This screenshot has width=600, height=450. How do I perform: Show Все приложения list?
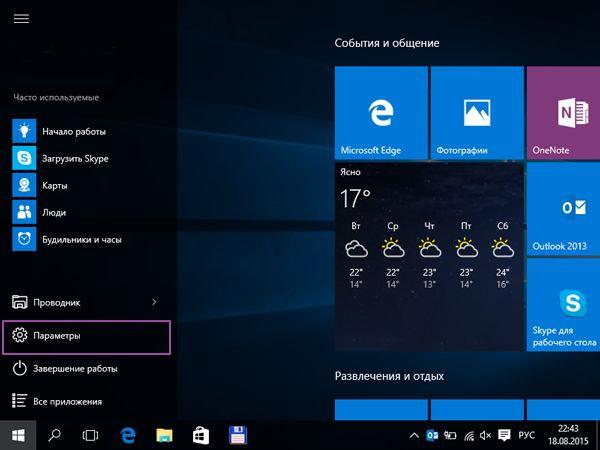tap(86, 401)
